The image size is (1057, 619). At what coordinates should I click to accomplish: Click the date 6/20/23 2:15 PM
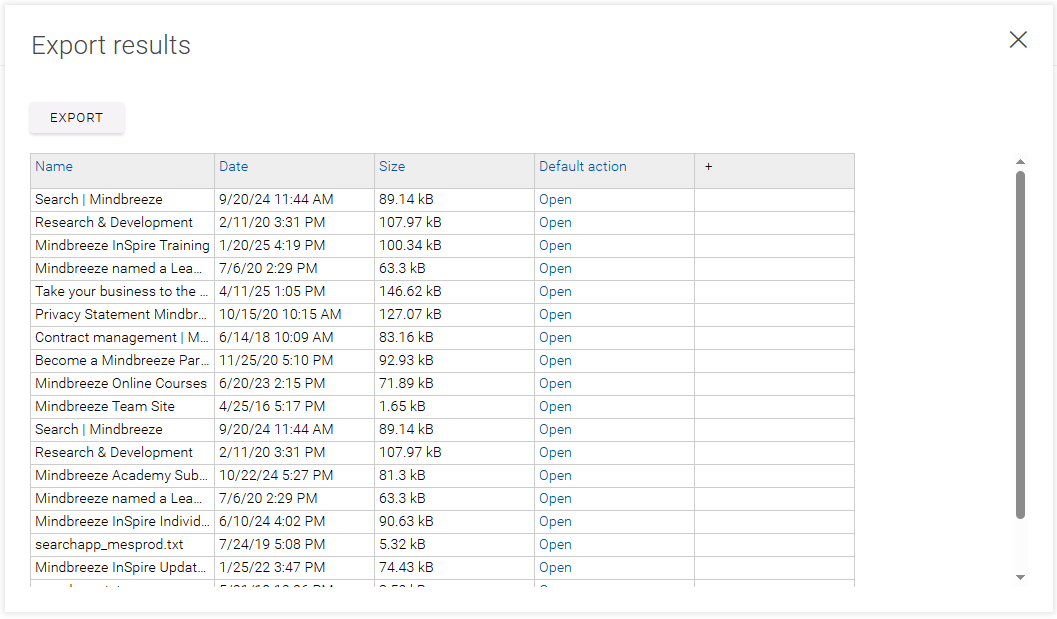pos(272,383)
